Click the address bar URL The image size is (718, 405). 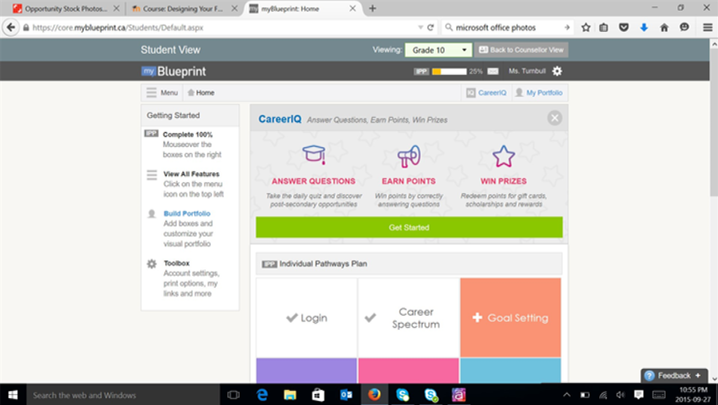[118, 27]
